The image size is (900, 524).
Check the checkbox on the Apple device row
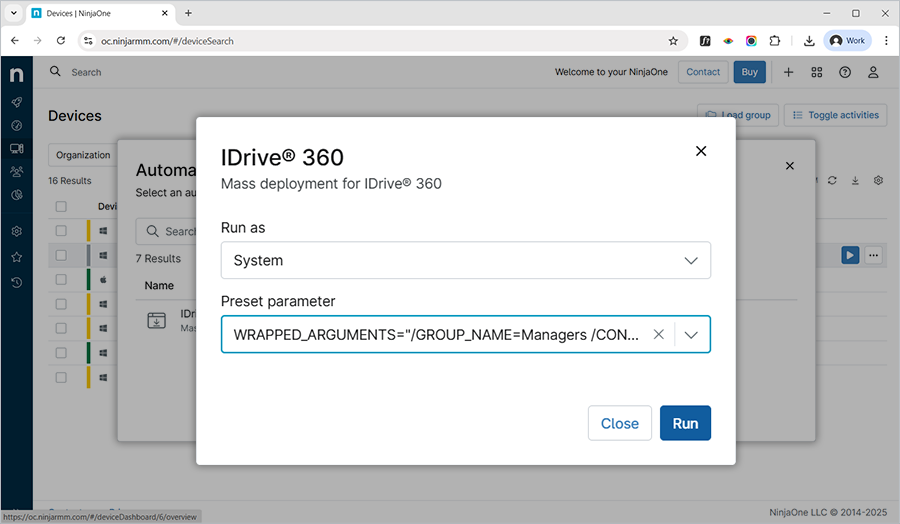tap(61, 280)
